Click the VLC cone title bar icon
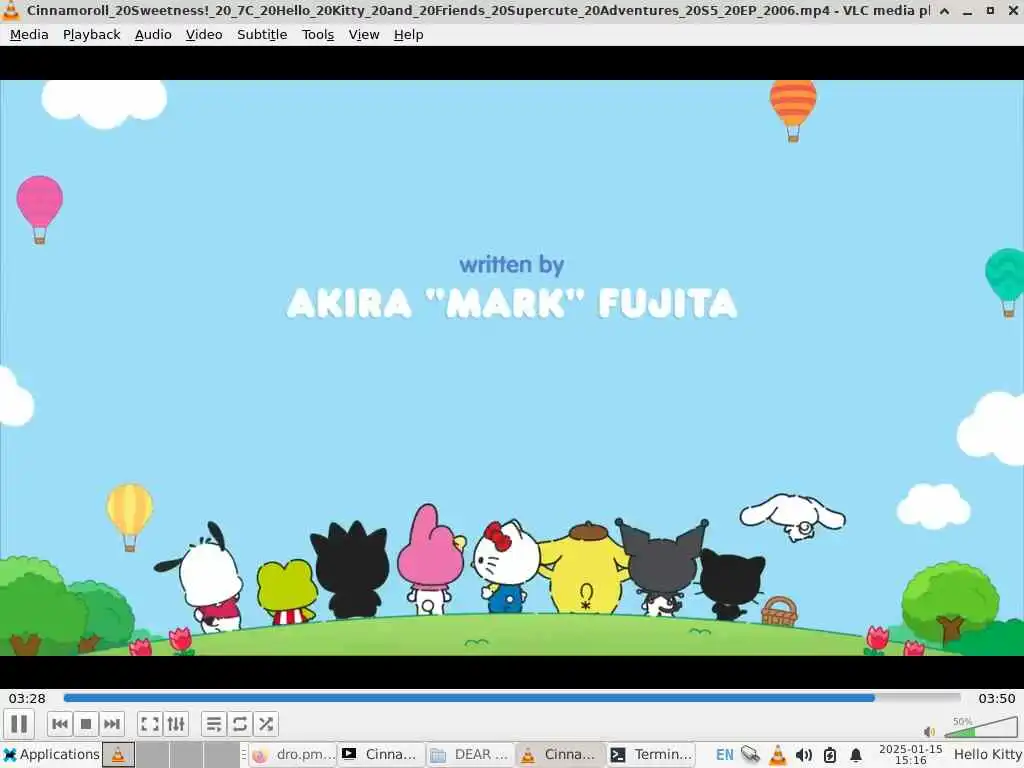1024x768 pixels. (x=10, y=10)
